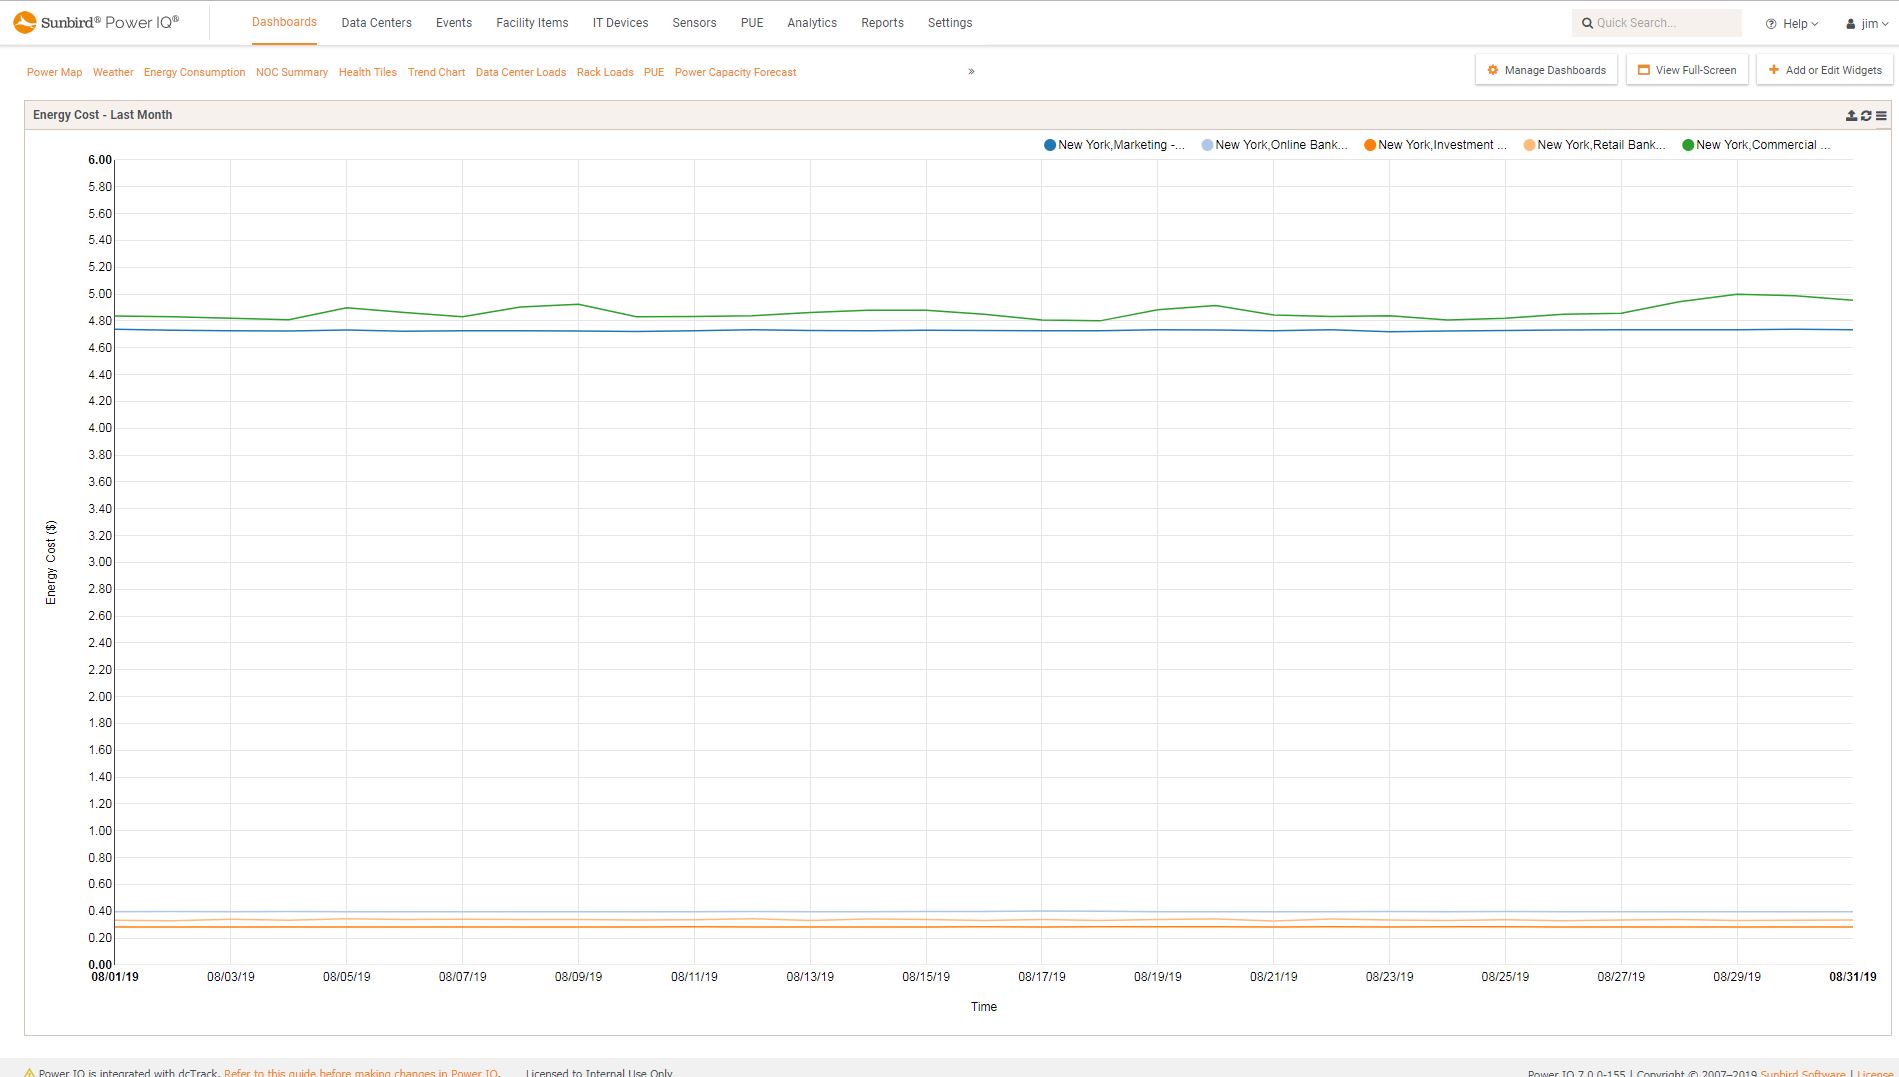The image size is (1899, 1077).
Task: Click the export icon on Energy Cost widget
Action: click(1850, 115)
